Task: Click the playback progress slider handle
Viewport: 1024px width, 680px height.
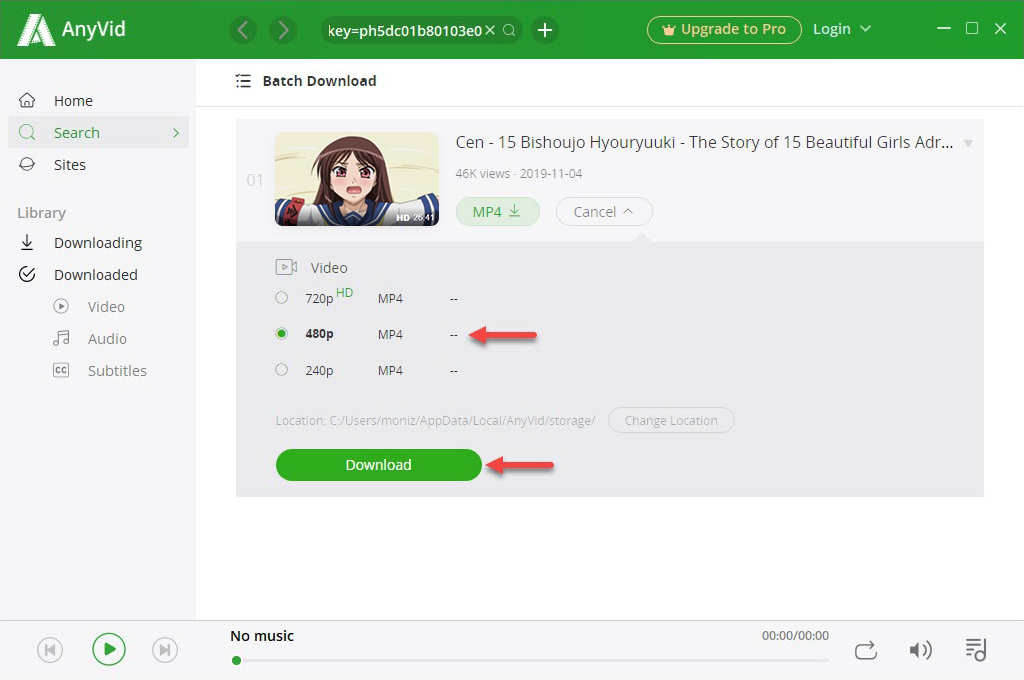Action: [x=236, y=660]
